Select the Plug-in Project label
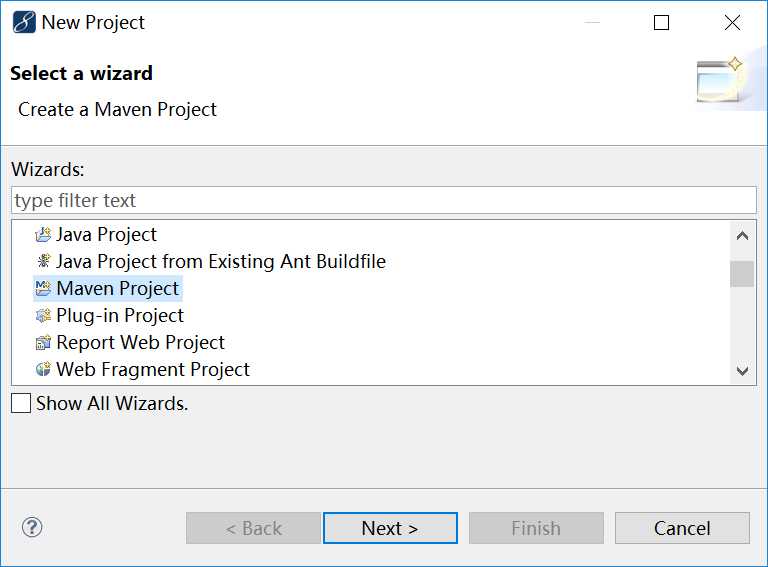 [x=120, y=316]
